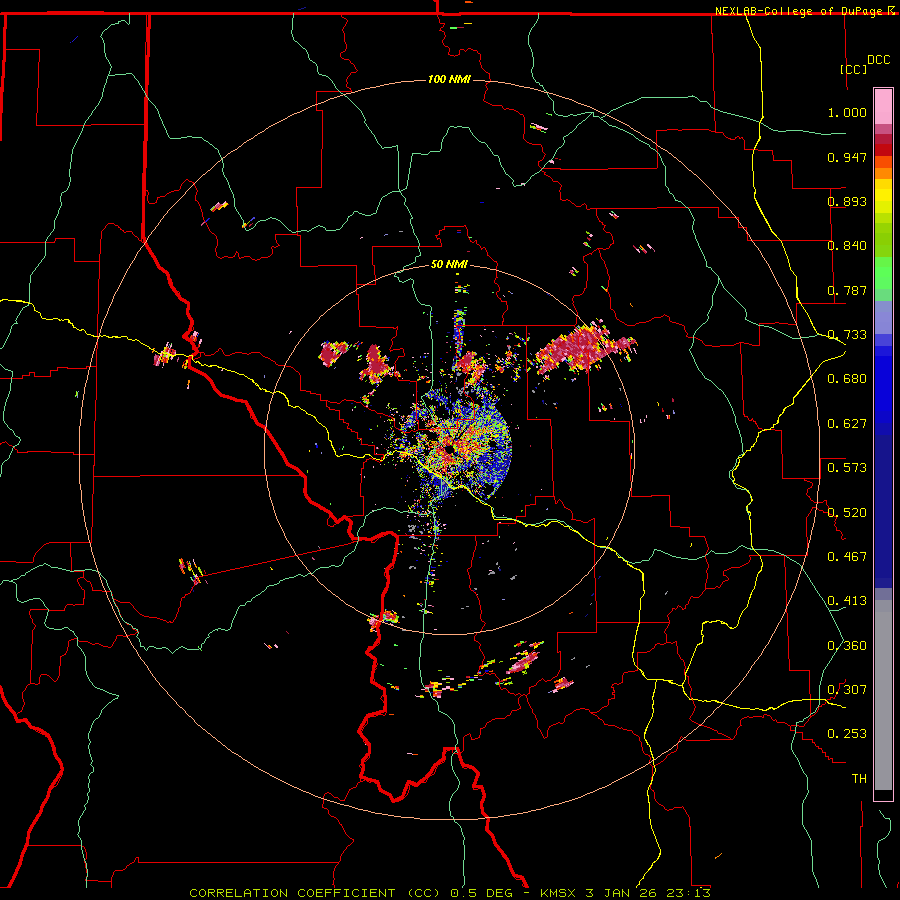
Task: Click the 0.947 color scale value
Action: point(847,157)
